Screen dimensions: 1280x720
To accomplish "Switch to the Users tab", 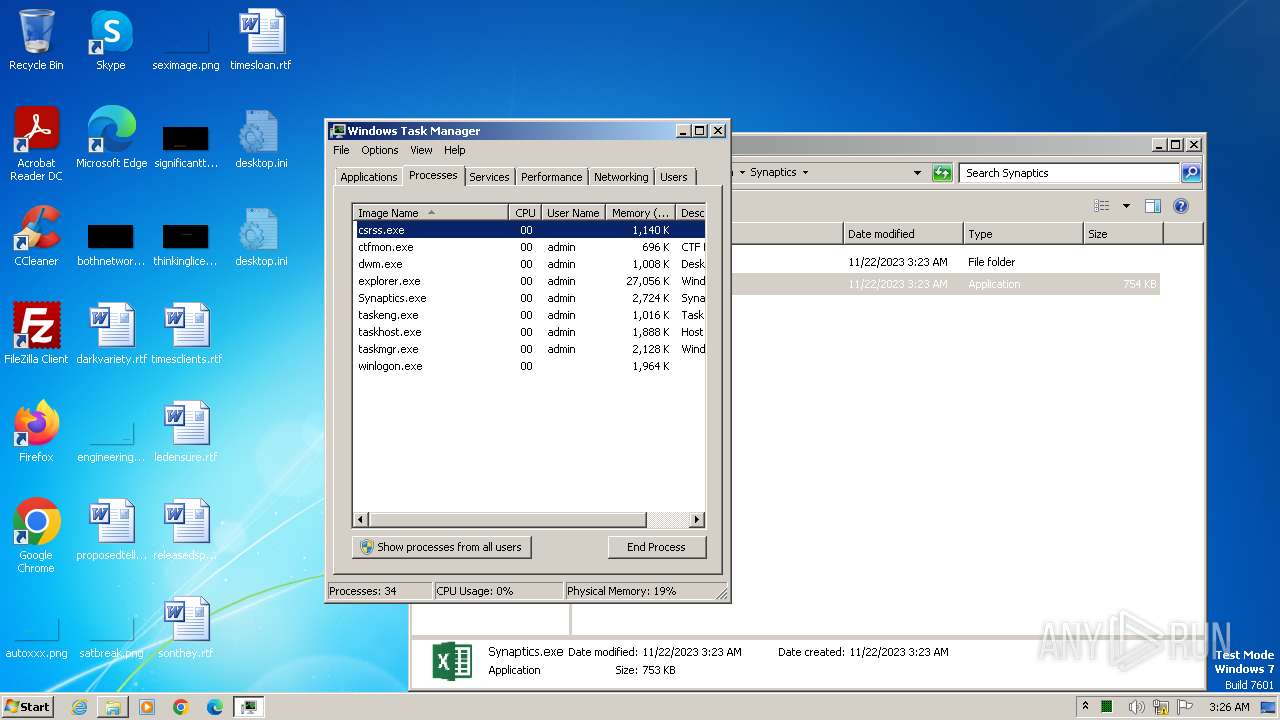I will click(x=674, y=177).
